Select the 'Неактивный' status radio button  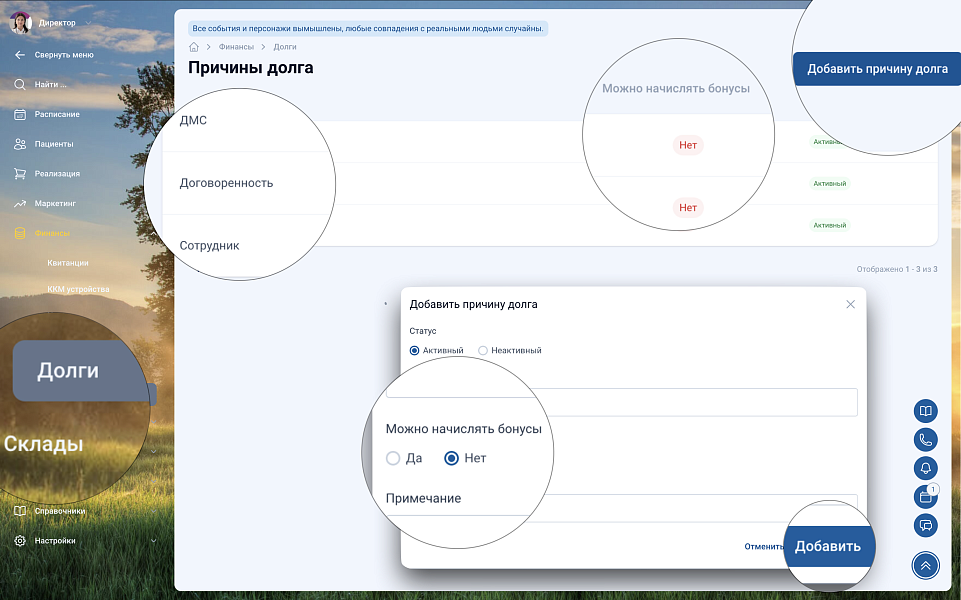pyautogui.click(x=483, y=351)
